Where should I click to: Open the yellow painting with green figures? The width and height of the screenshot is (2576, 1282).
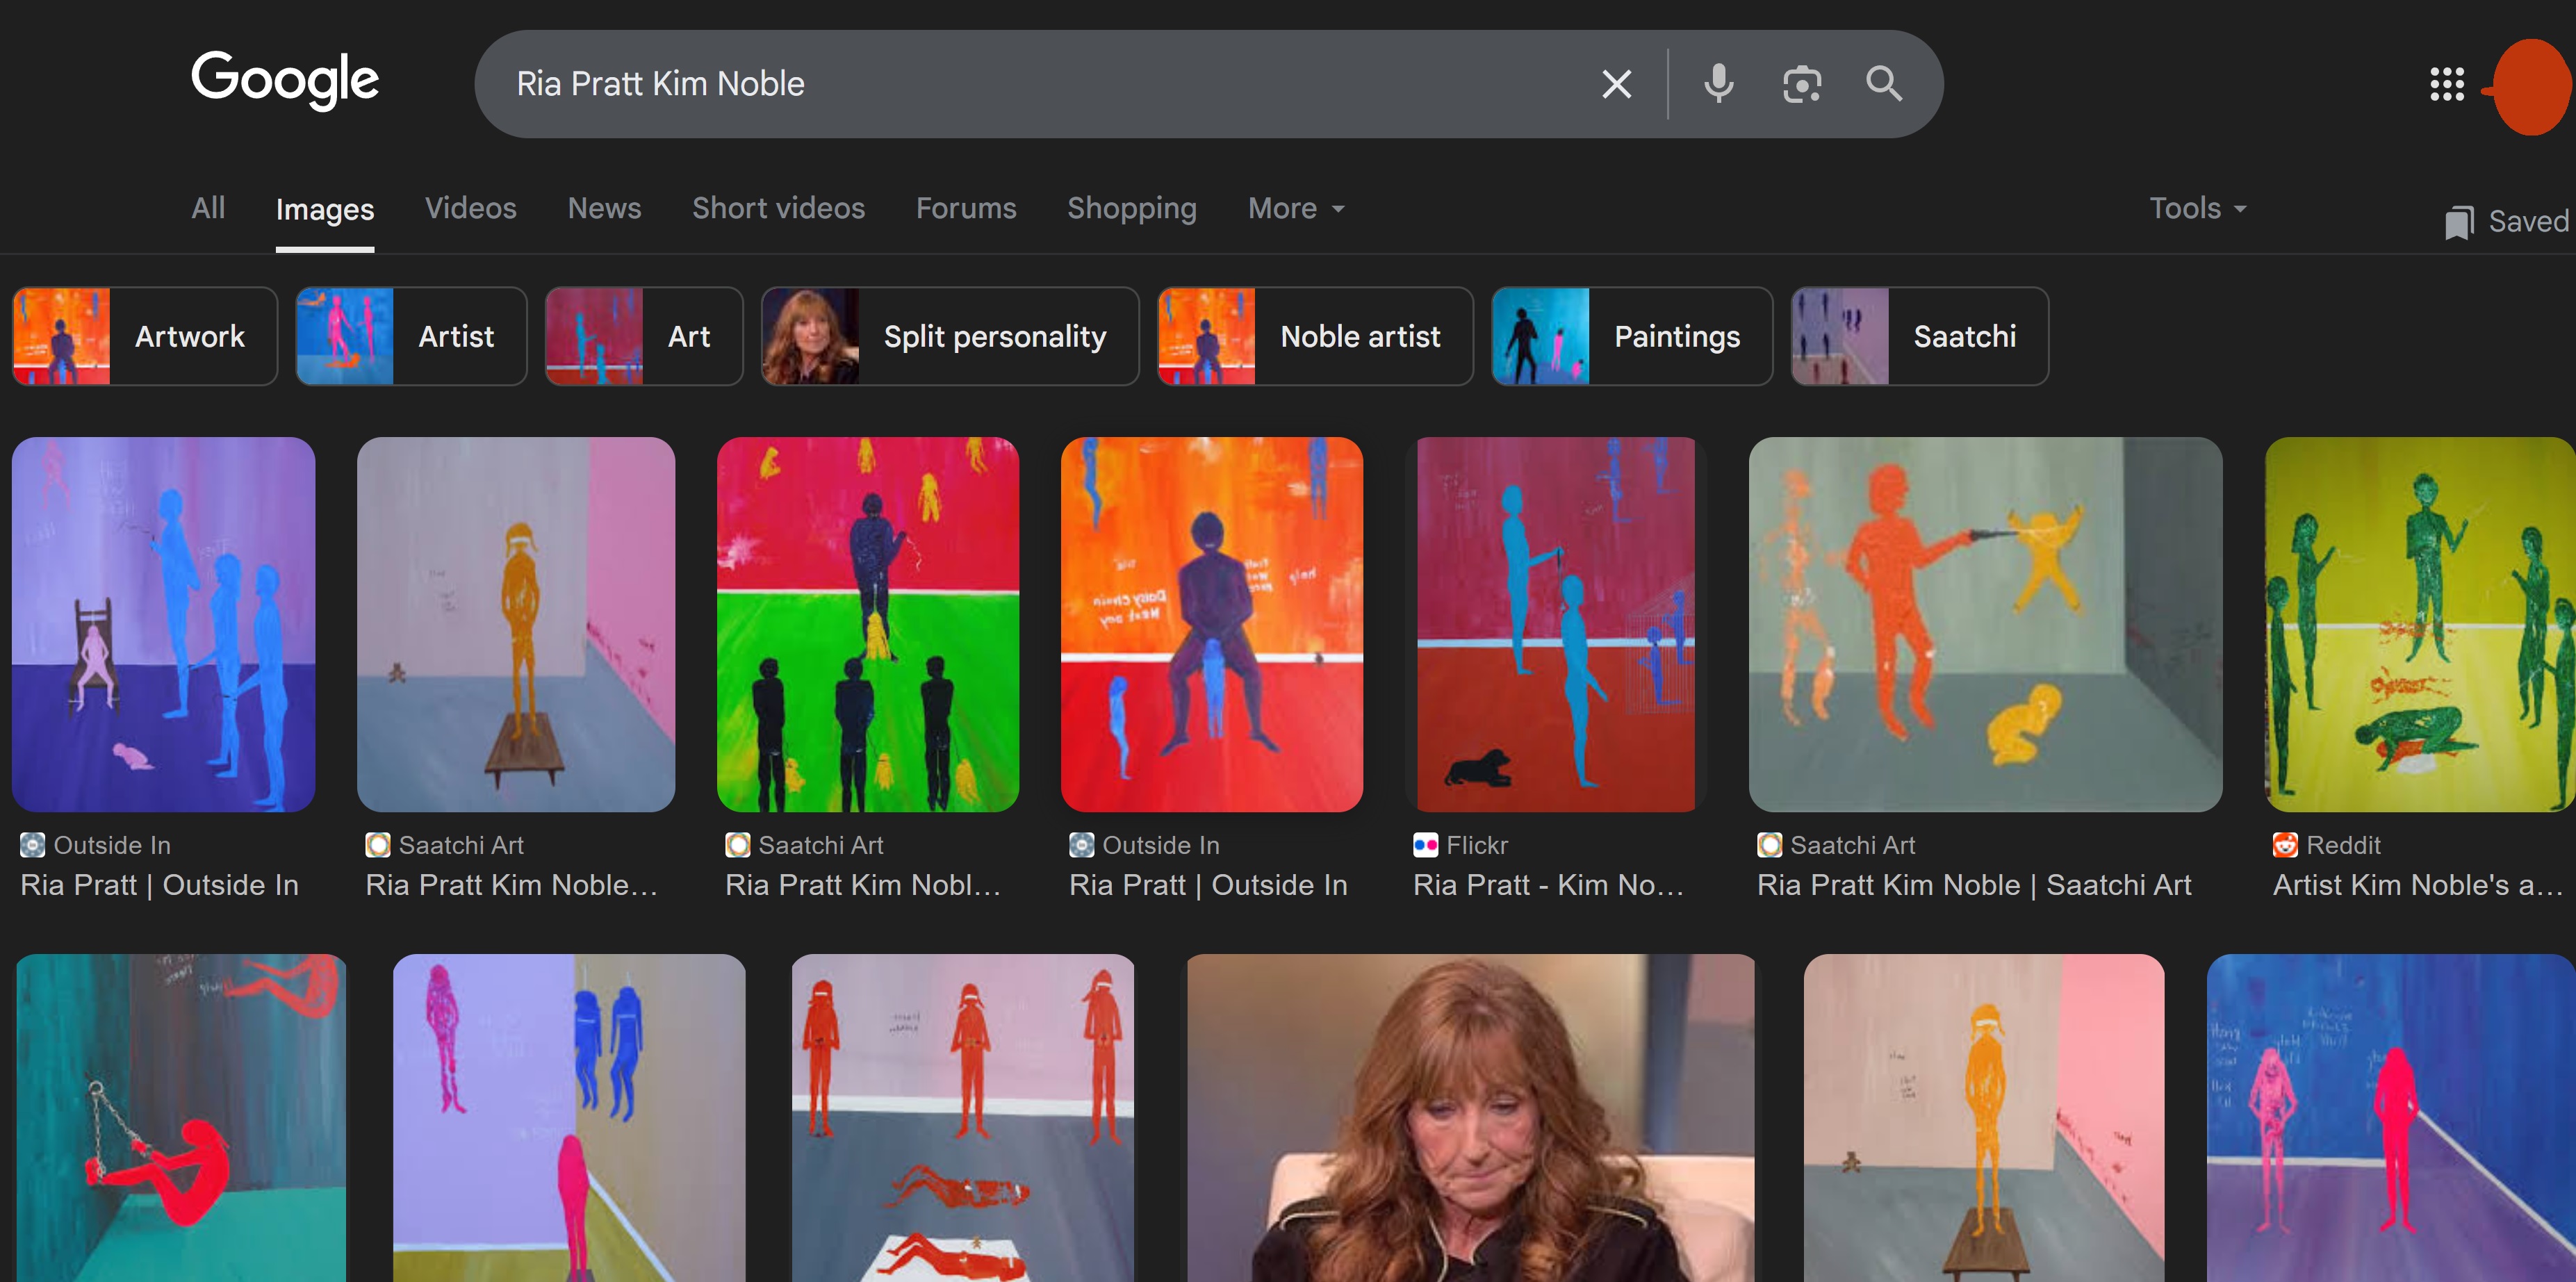pyautogui.click(x=2420, y=624)
